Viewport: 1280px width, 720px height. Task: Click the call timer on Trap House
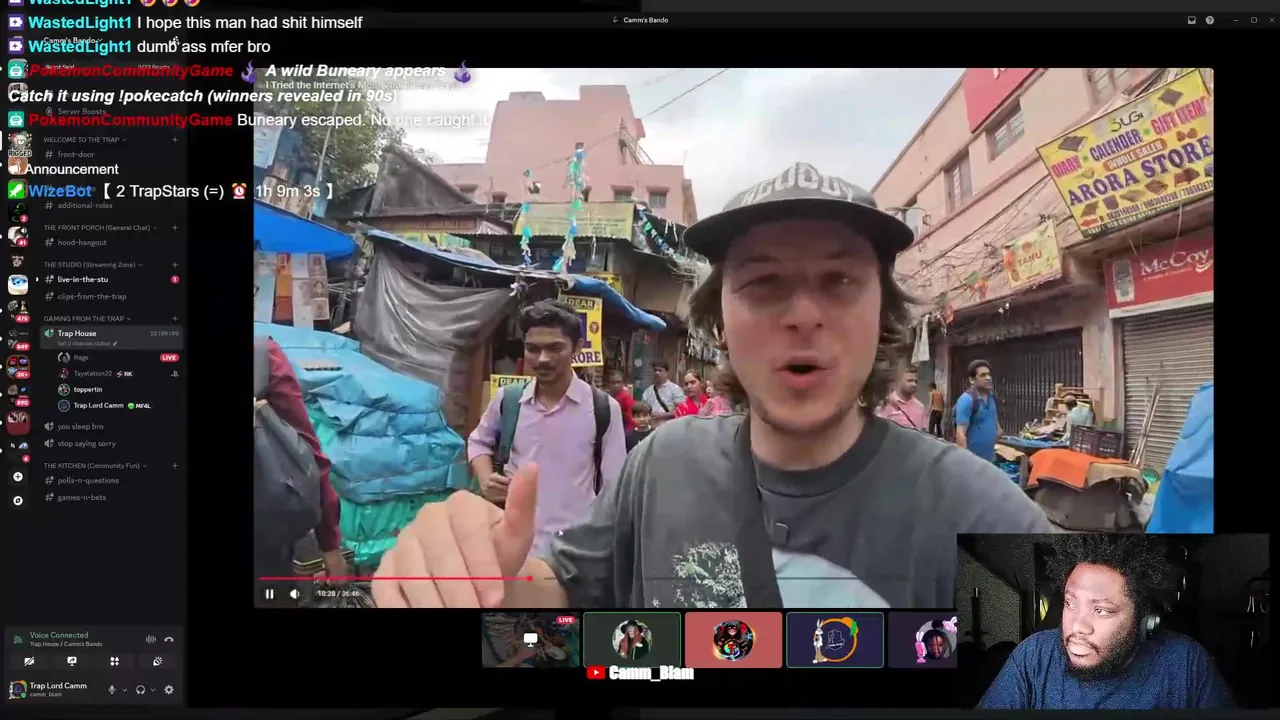[164, 333]
